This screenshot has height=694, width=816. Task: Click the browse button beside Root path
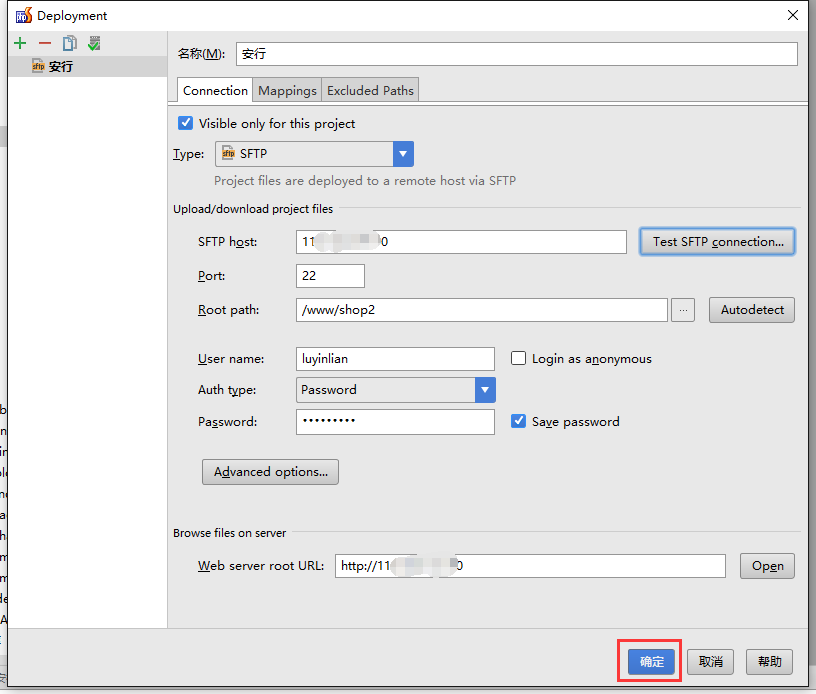click(683, 310)
